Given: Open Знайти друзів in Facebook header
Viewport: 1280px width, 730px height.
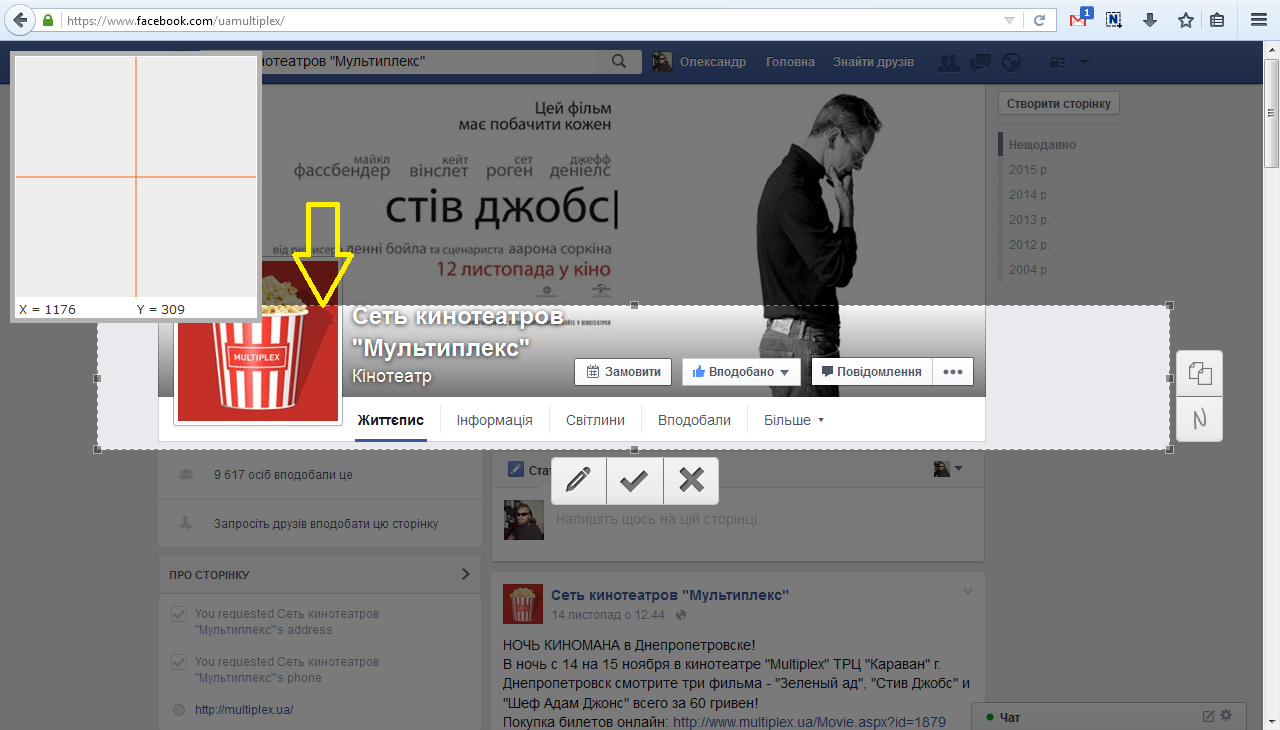Looking at the screenshot, I should (873, 62).
